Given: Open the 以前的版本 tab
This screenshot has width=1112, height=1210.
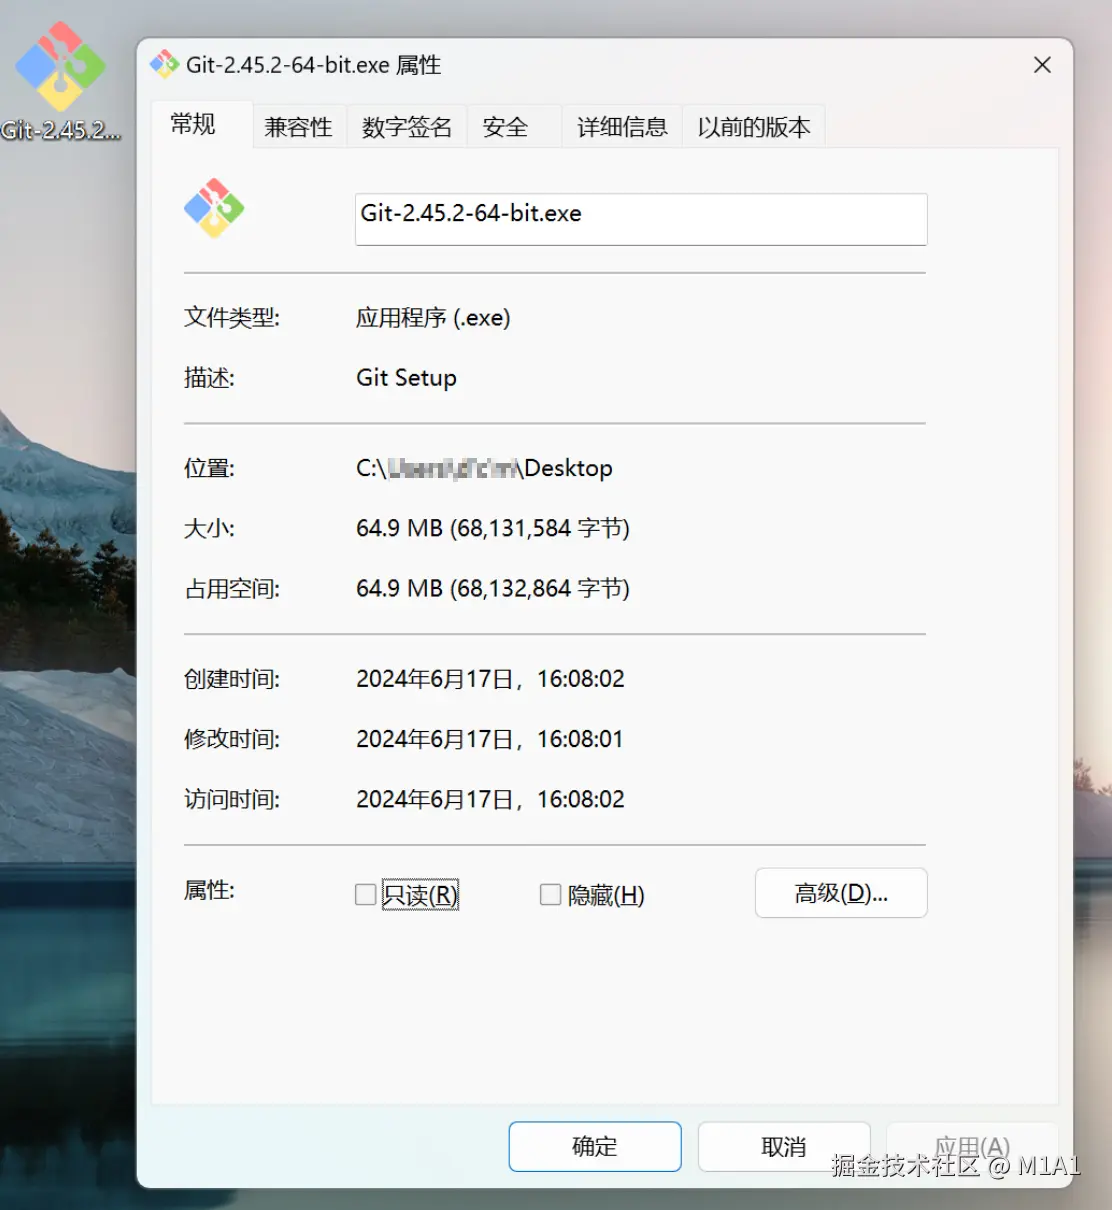Looking at the screenshot, I should coord(754,127).
